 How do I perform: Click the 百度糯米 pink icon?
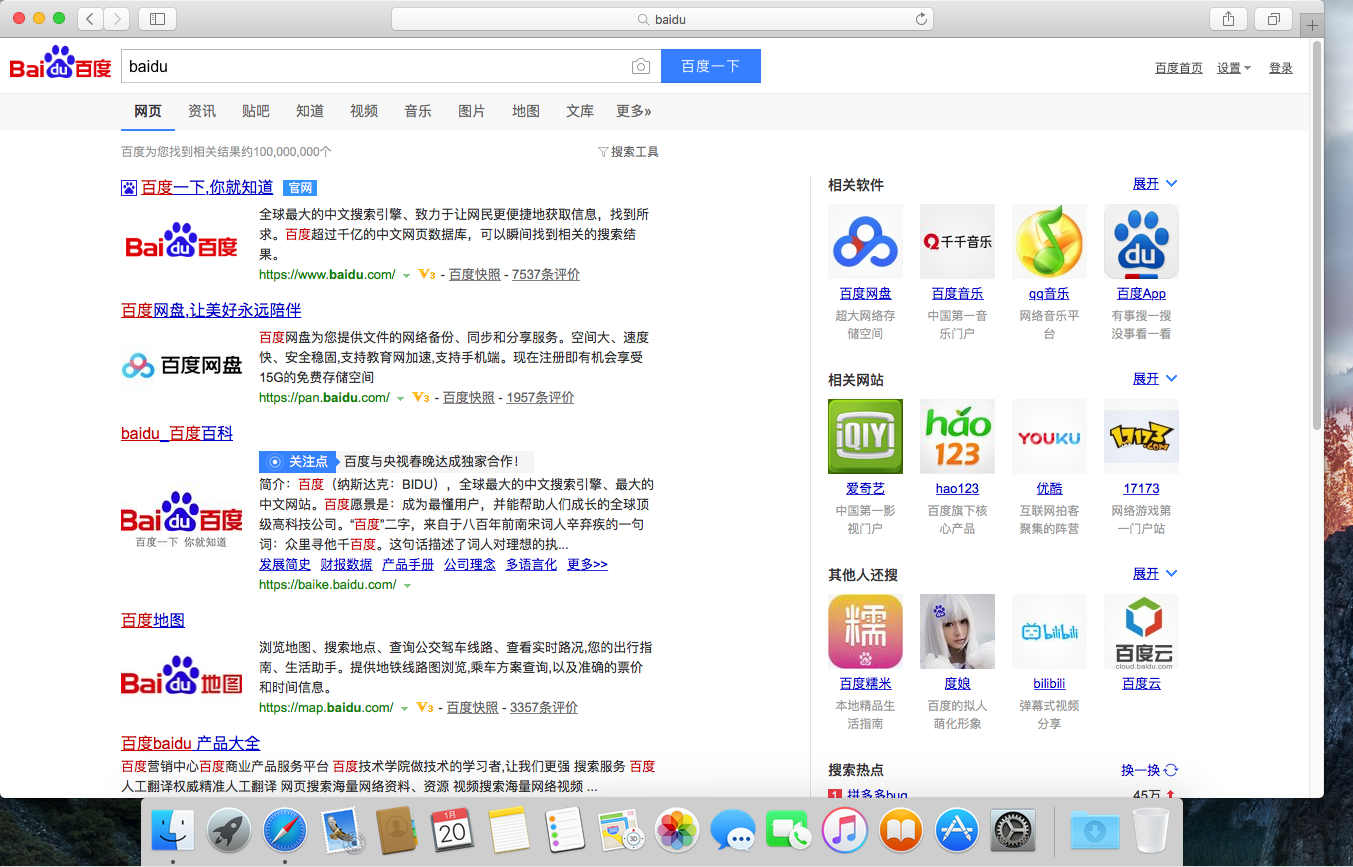click(865, 631)
